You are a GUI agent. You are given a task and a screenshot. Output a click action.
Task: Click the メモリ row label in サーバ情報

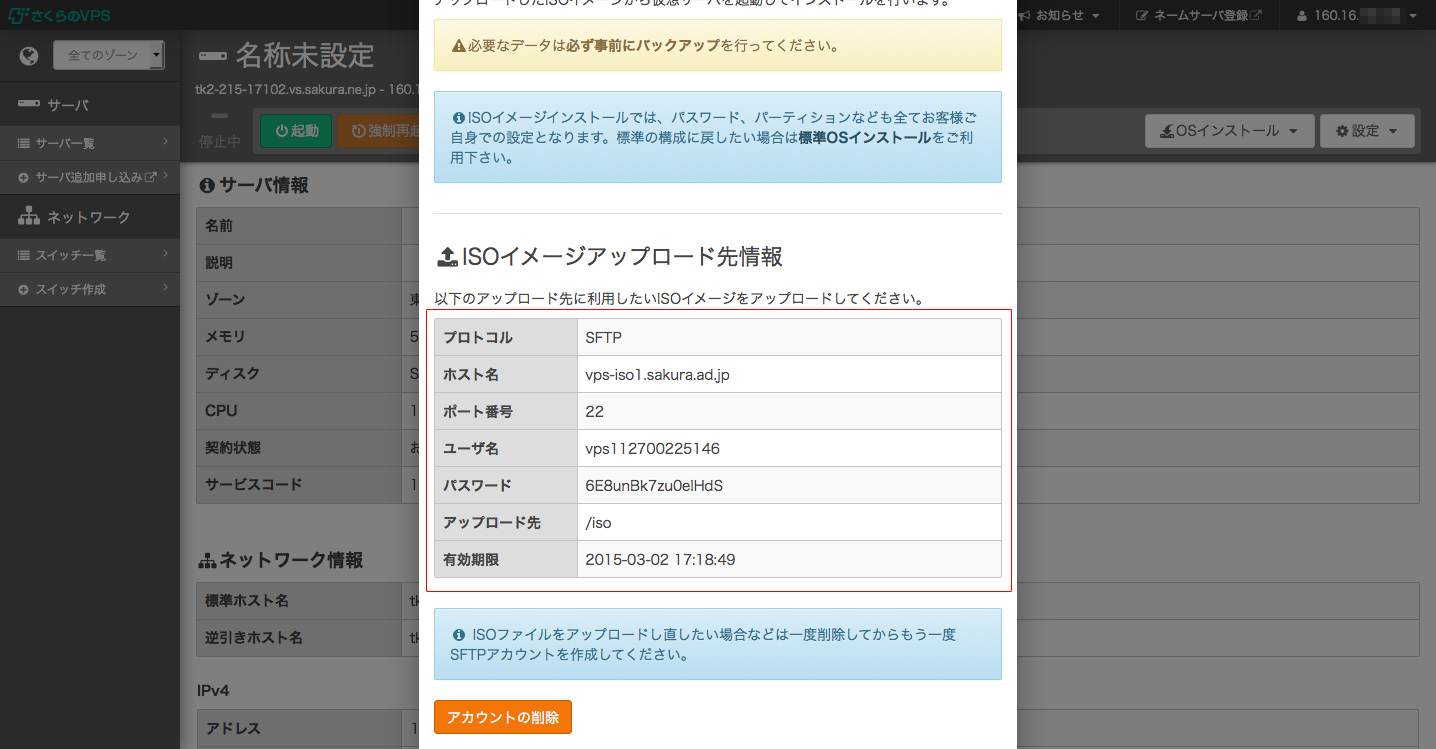pos(225,337)
